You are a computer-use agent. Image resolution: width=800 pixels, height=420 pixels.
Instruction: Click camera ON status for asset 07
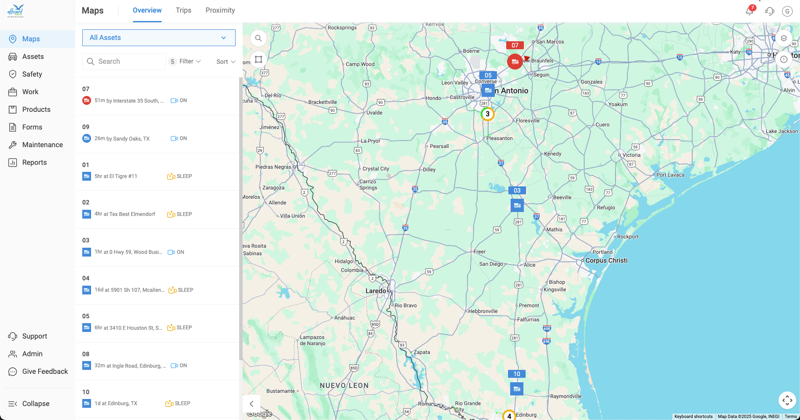(x=179, y=101)
